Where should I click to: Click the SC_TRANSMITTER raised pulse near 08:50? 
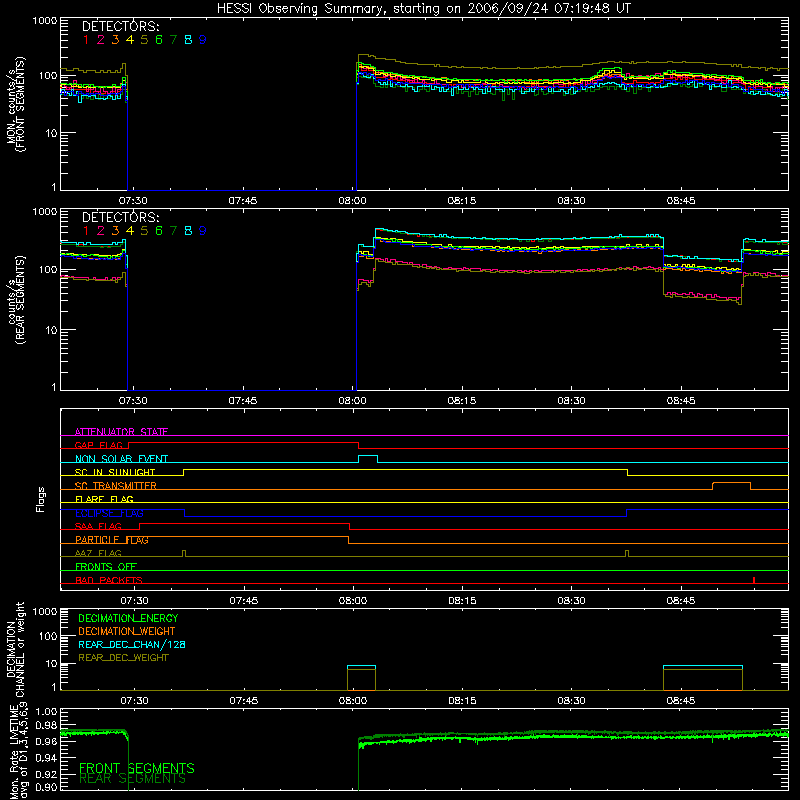tap(731, 486)
